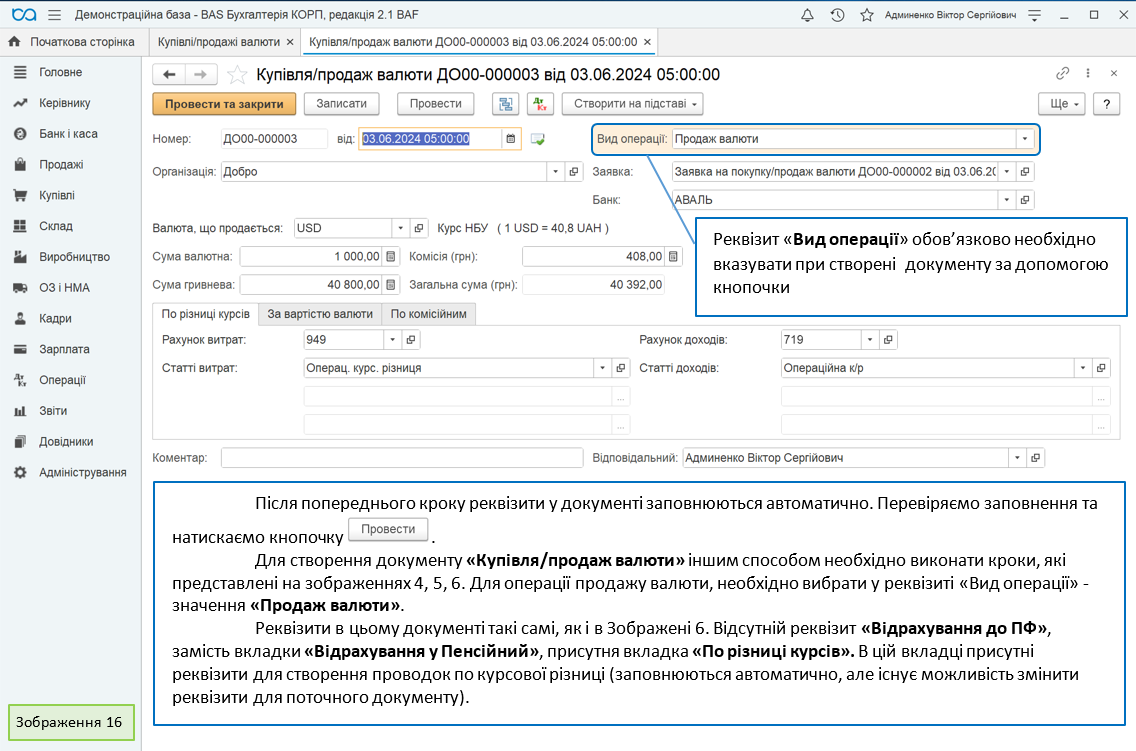This screenshot has width=1136, height=751.
Task: Open document movements structure icon
Action: click(506, 104)
